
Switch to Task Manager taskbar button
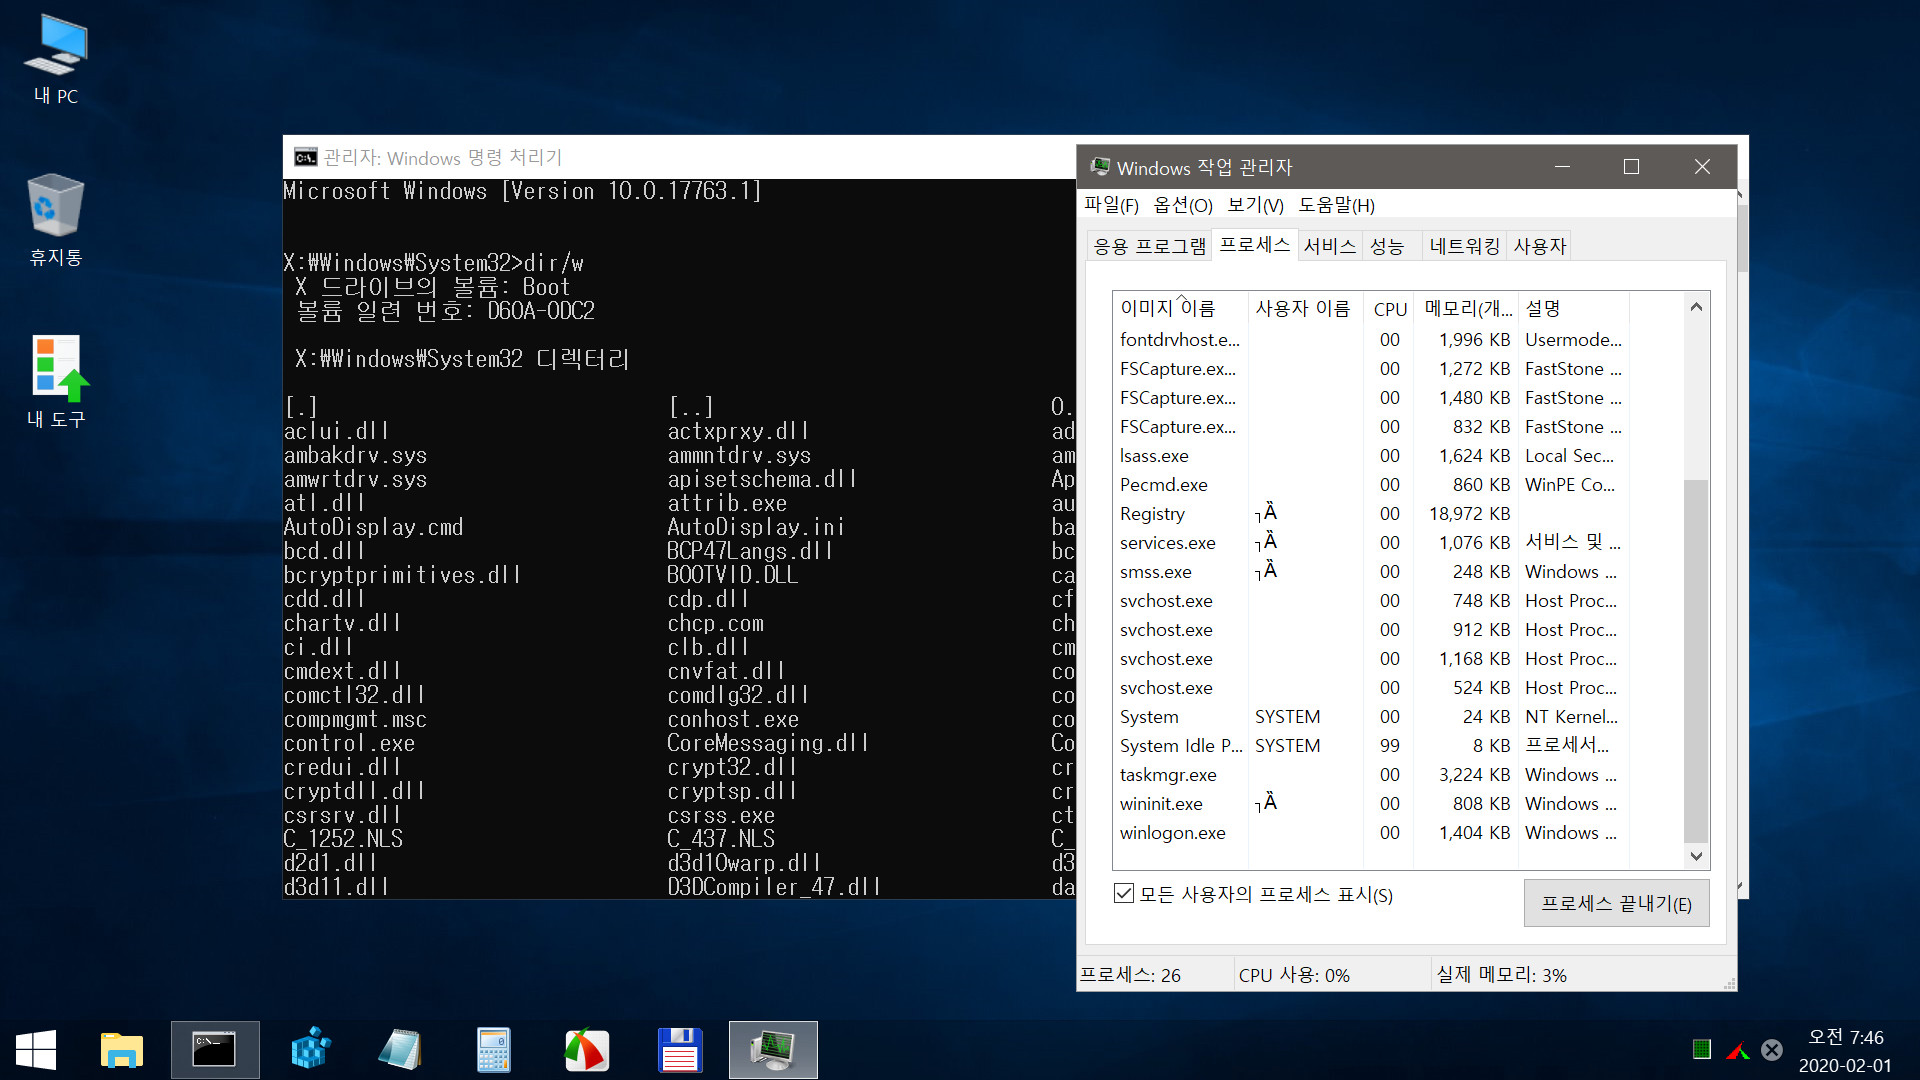(773, 1050)
